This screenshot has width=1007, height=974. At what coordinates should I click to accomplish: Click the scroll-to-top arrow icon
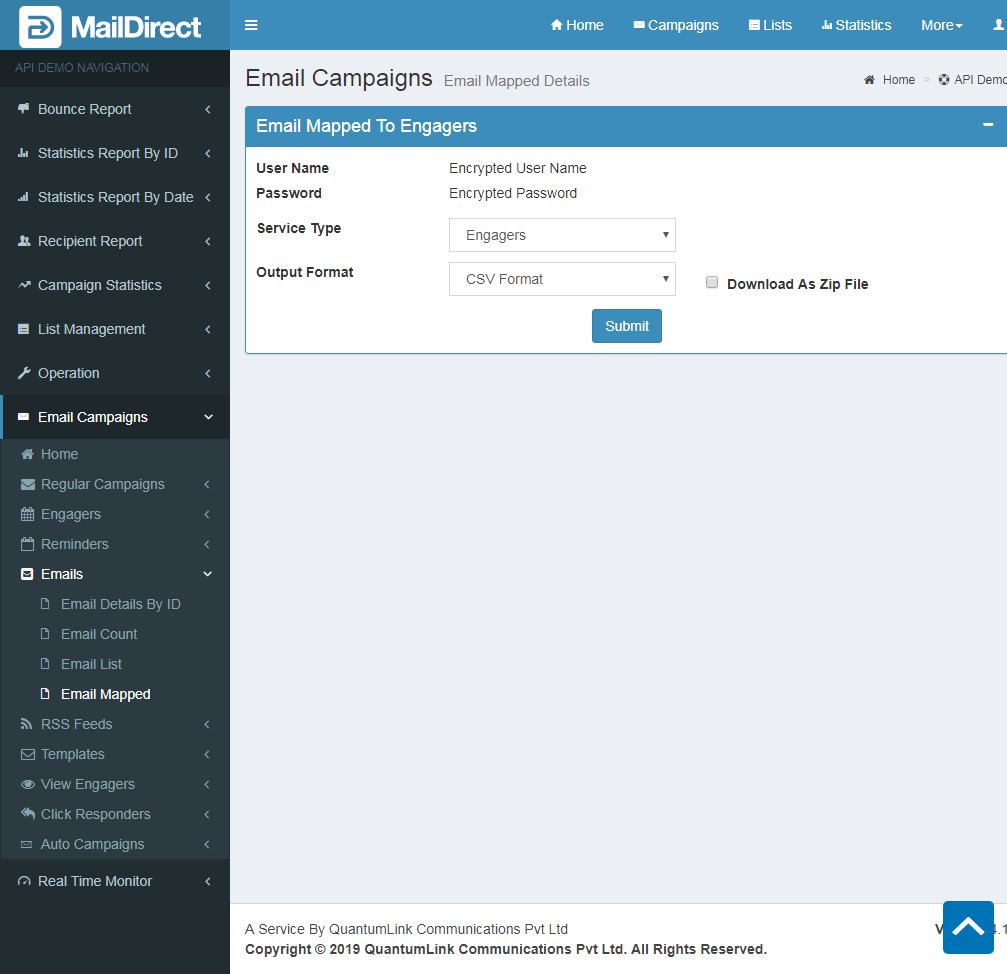(967, 927)
